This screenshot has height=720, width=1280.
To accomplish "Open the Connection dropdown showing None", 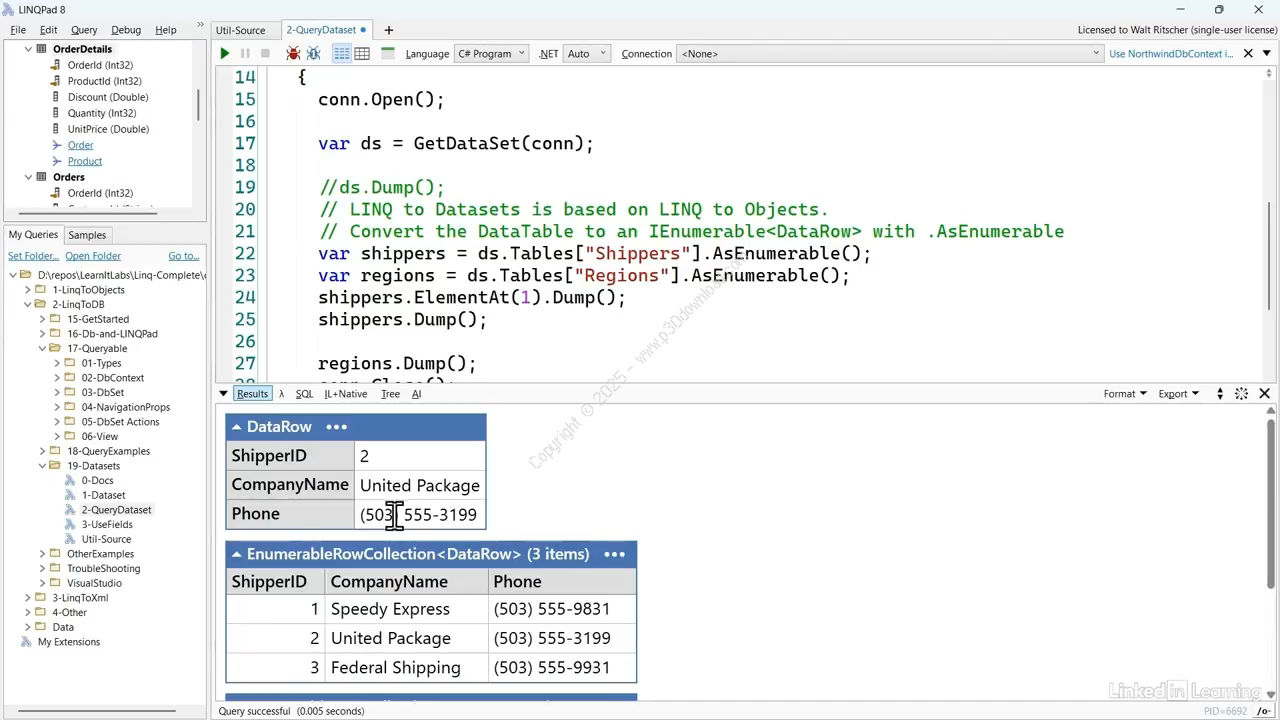I will coord(890,54).
